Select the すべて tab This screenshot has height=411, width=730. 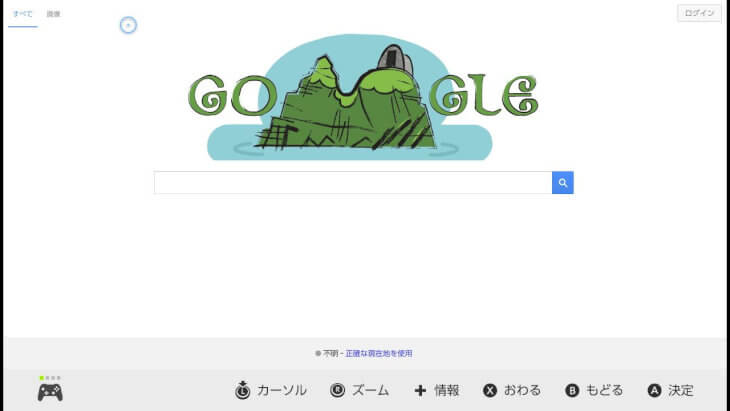point(22,14)
